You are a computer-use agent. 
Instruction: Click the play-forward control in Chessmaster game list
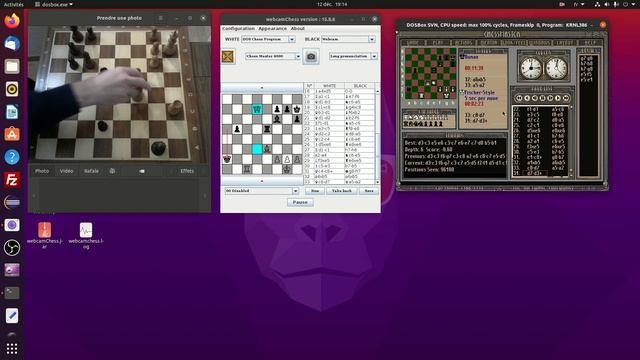point(558,98)
